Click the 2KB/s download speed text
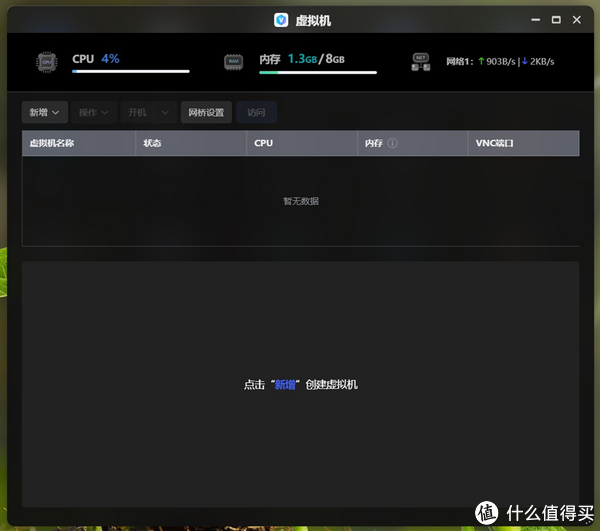Screen dimensions: 600x531 pyautogui.click(x=542, y=62)
